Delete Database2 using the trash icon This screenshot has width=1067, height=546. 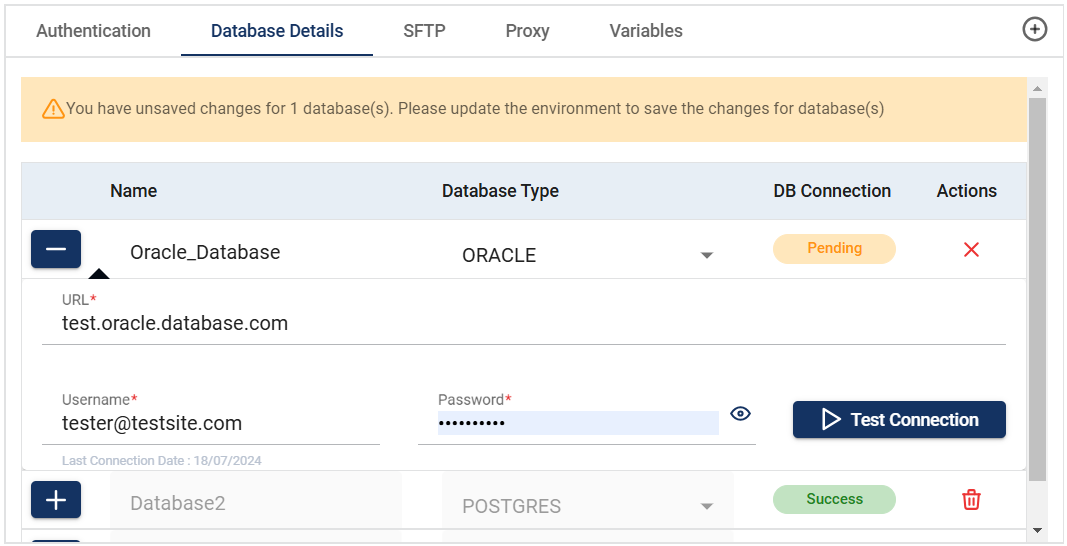[x=970, y=500]
